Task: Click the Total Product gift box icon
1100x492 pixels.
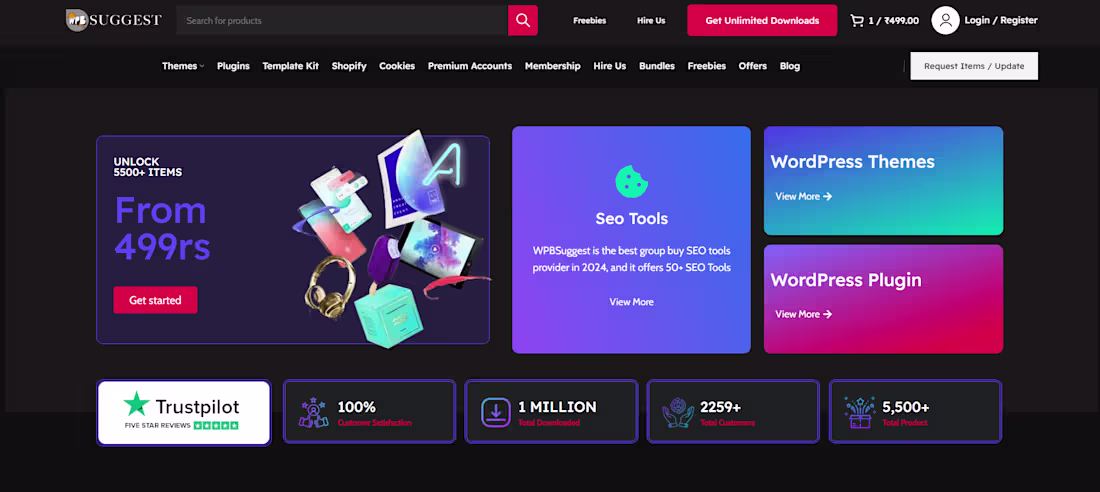Action: [859, 413]
